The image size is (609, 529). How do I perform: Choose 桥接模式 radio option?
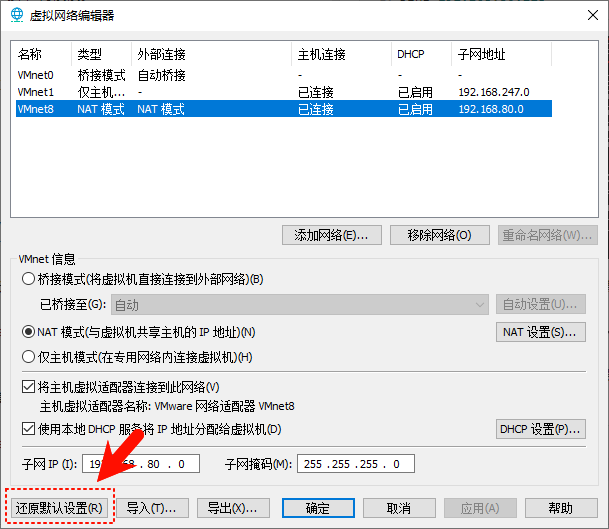pos(29,279)
